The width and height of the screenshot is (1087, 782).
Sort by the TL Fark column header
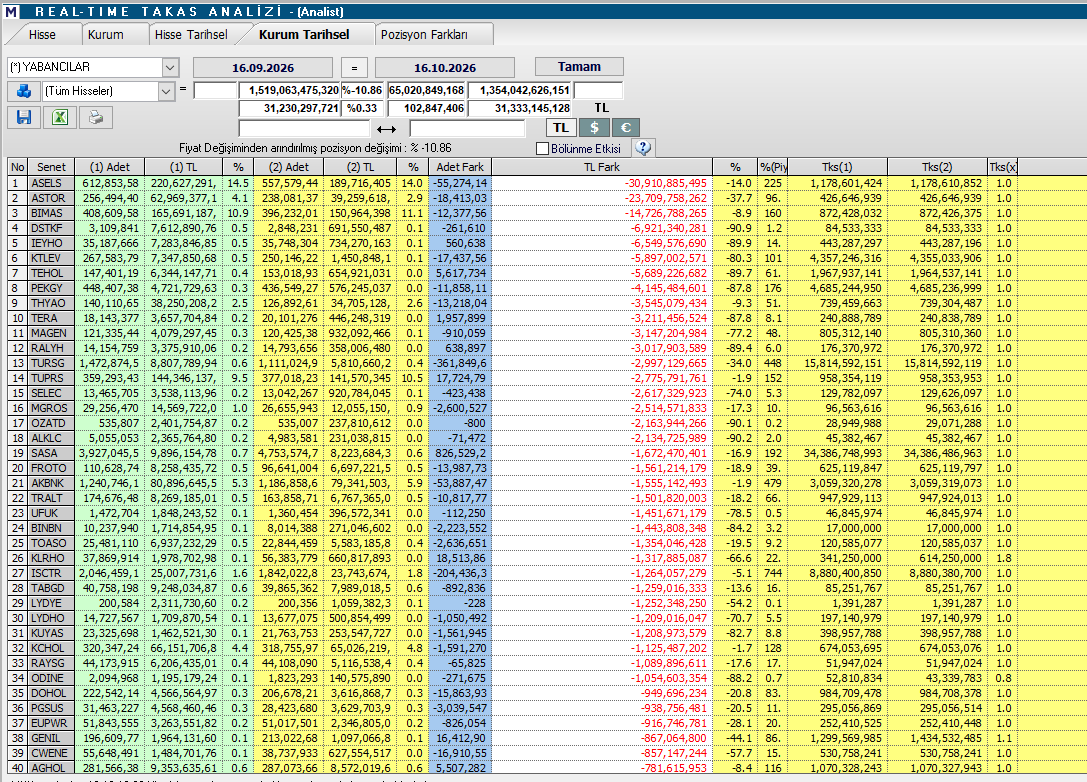pyautogui.click(x=602, y=167)
